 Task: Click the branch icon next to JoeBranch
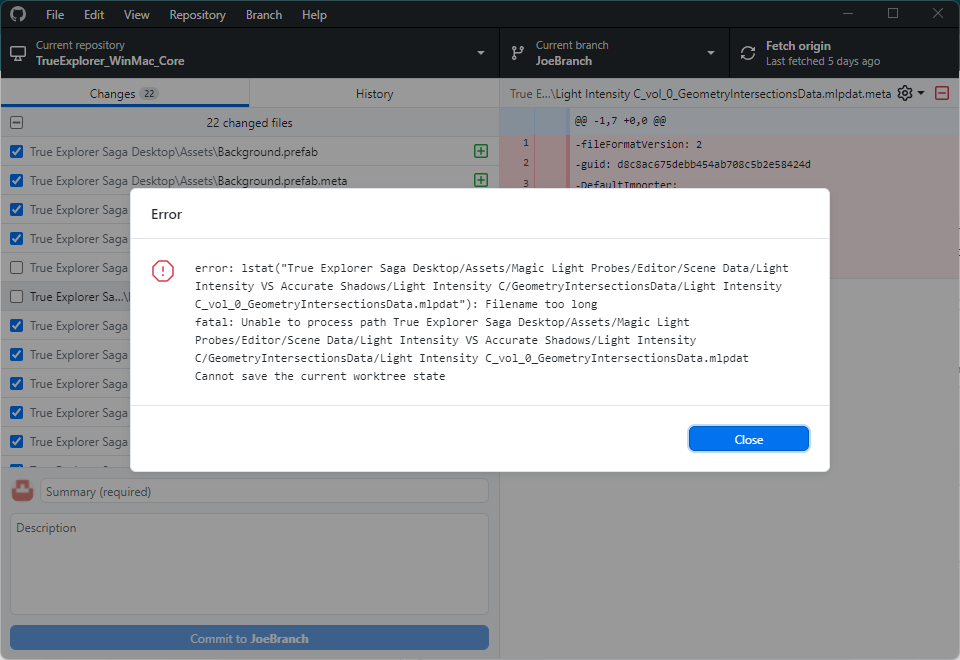(x=518, y=53)
